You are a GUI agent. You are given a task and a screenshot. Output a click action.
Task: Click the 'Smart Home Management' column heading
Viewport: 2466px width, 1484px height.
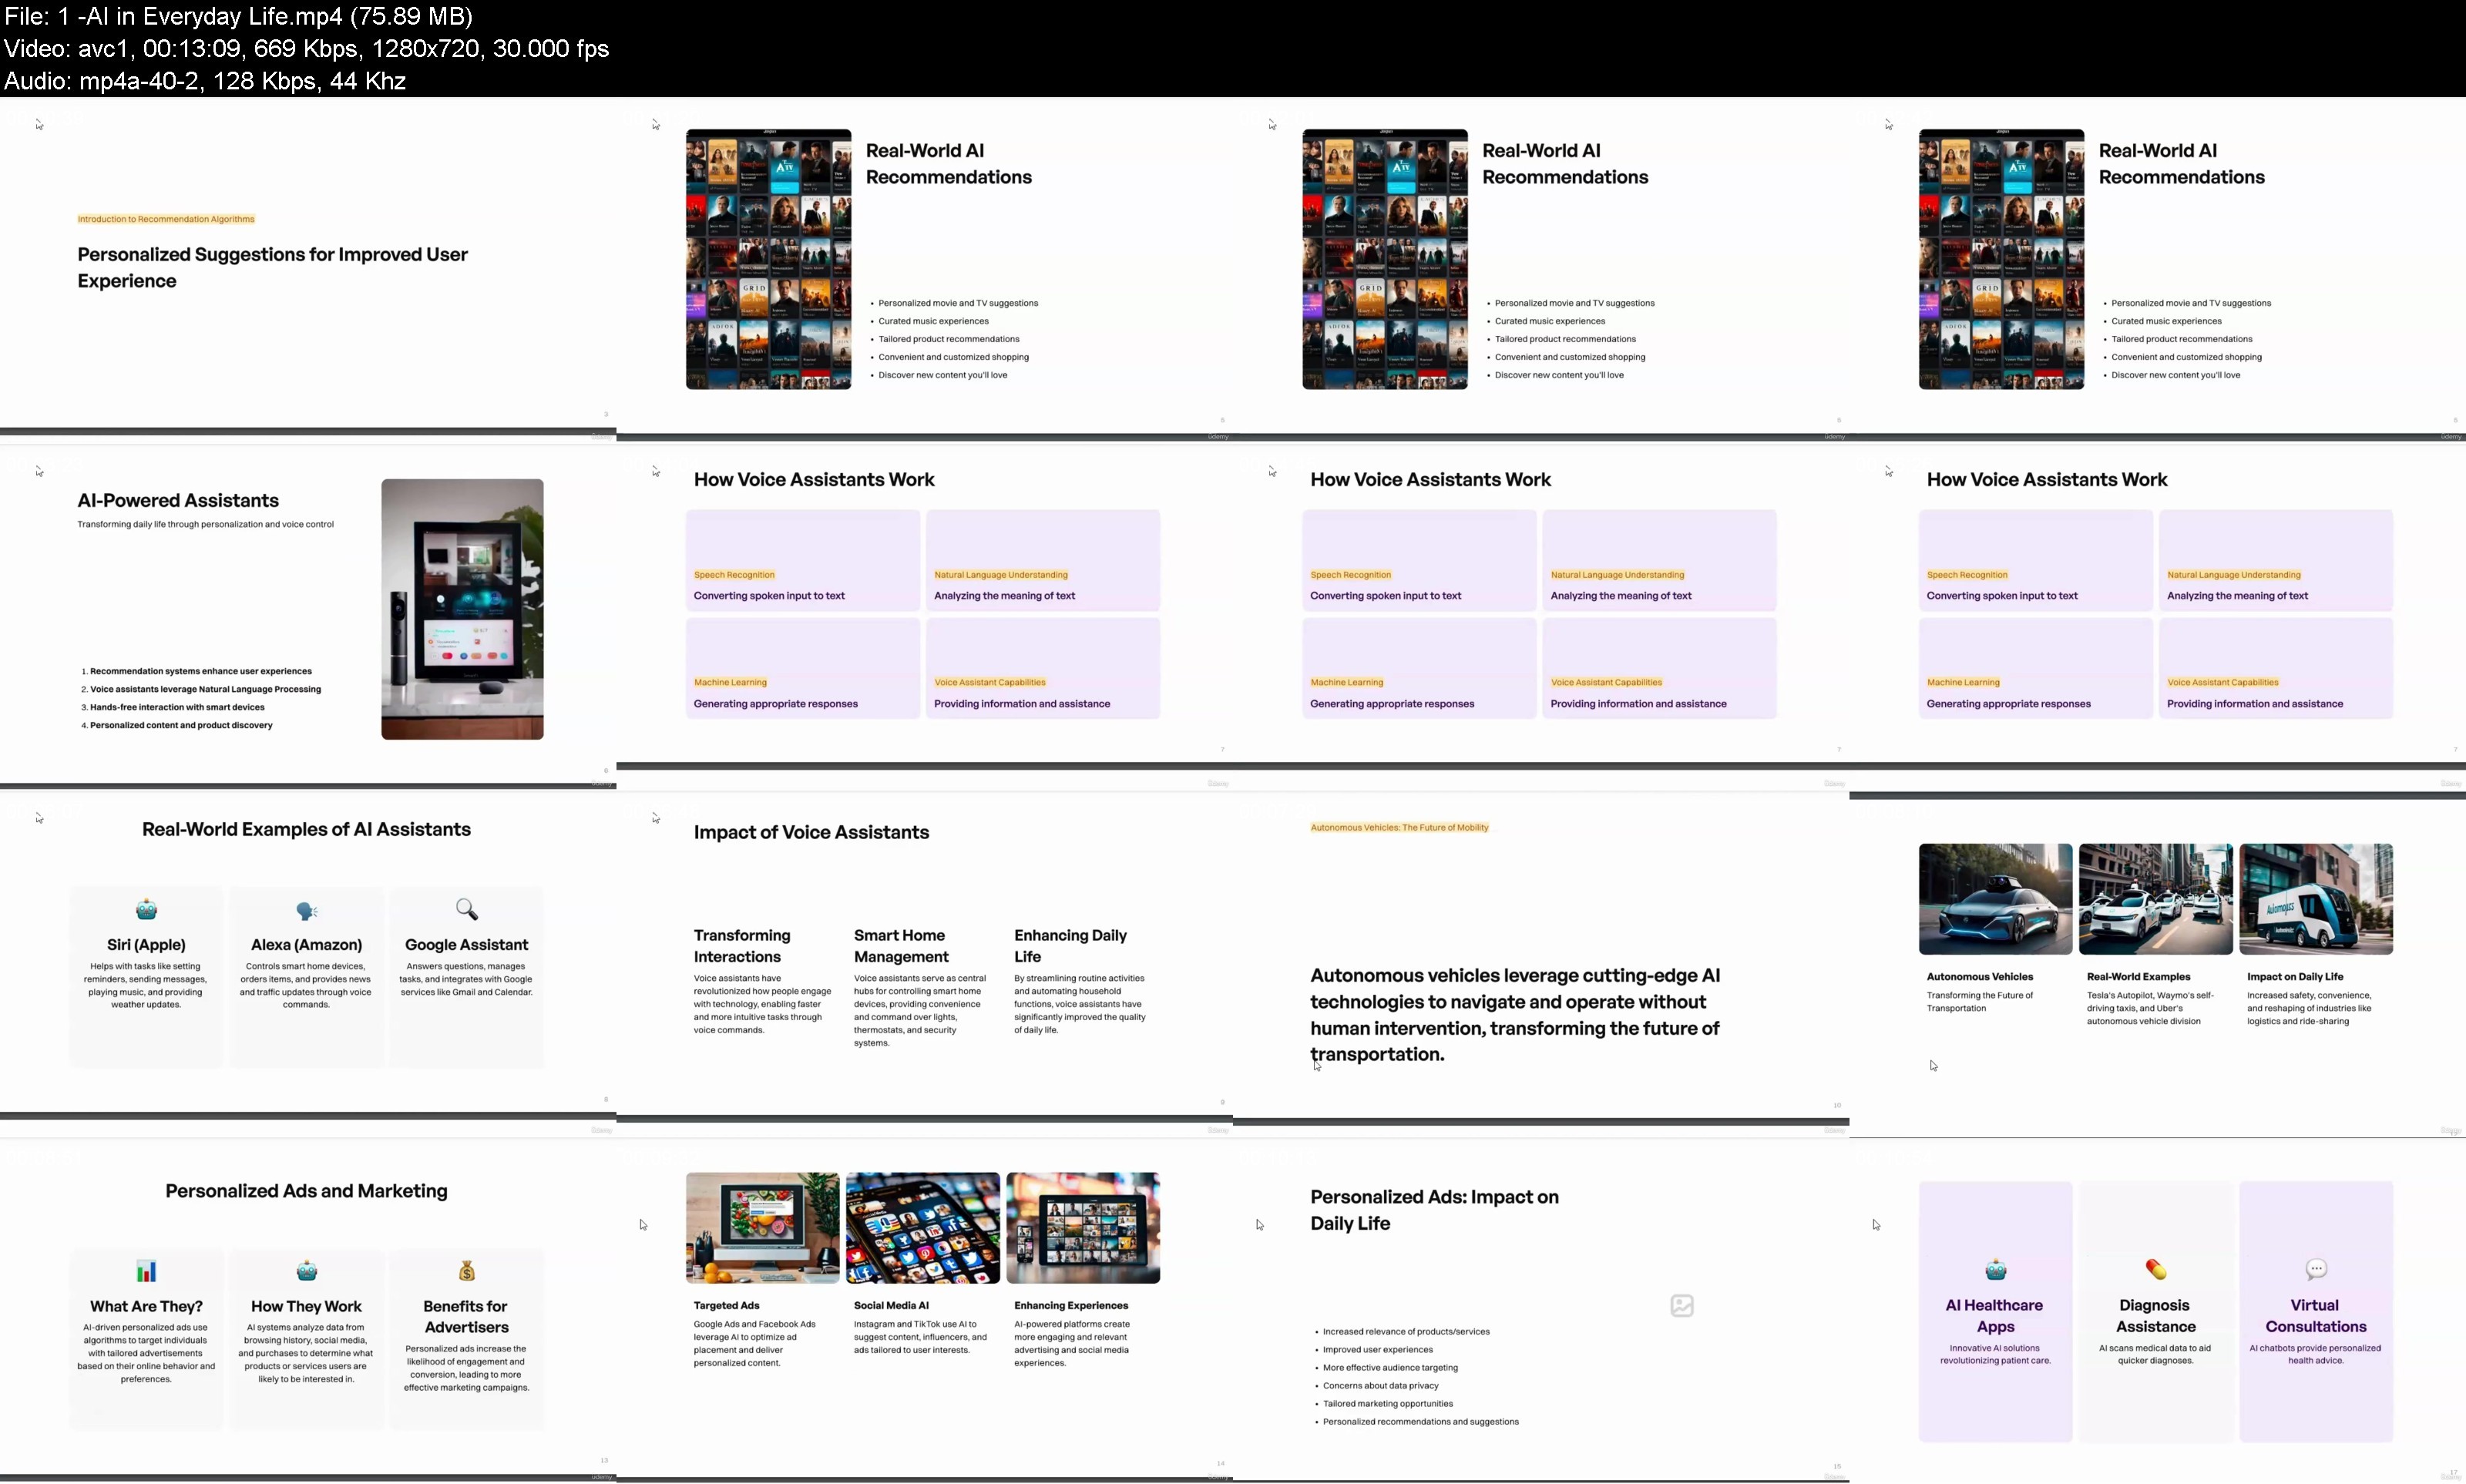[901, 945]
